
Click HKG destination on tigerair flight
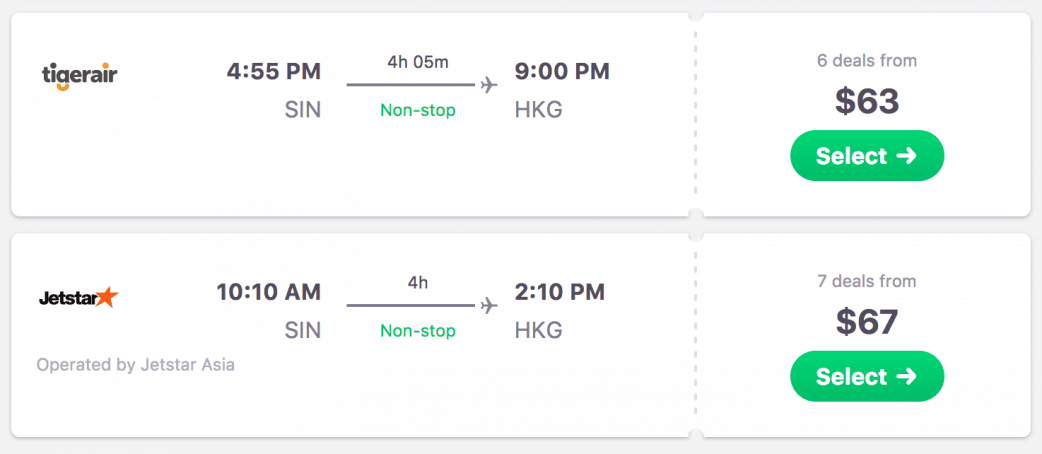[x=538, y=110]
